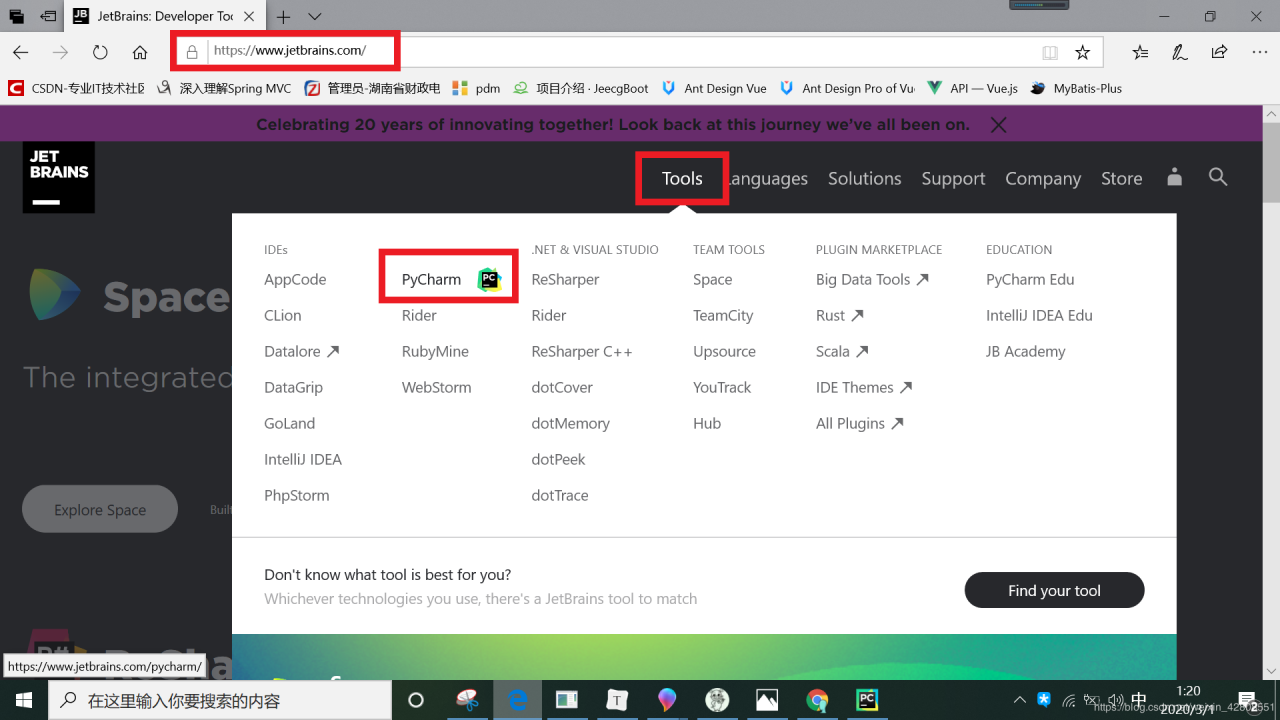Click the Explore Space button
Image resolution: width=1280 pixels, height=720 pixels.
100,509
